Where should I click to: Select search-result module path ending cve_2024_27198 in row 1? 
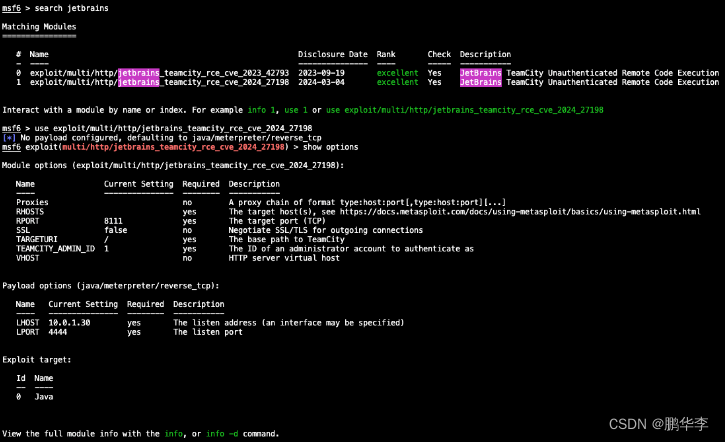coord(160,82)
